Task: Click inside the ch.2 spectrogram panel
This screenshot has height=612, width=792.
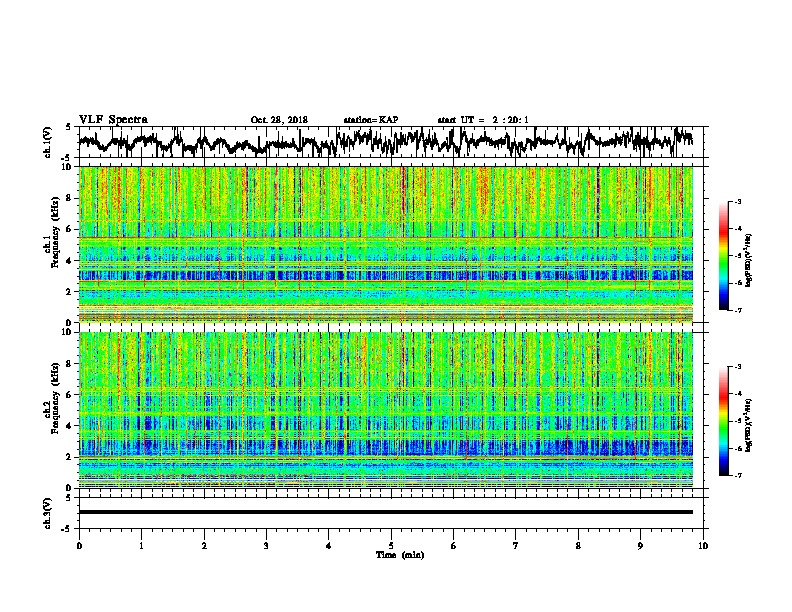Action: [x=386, y=410]
